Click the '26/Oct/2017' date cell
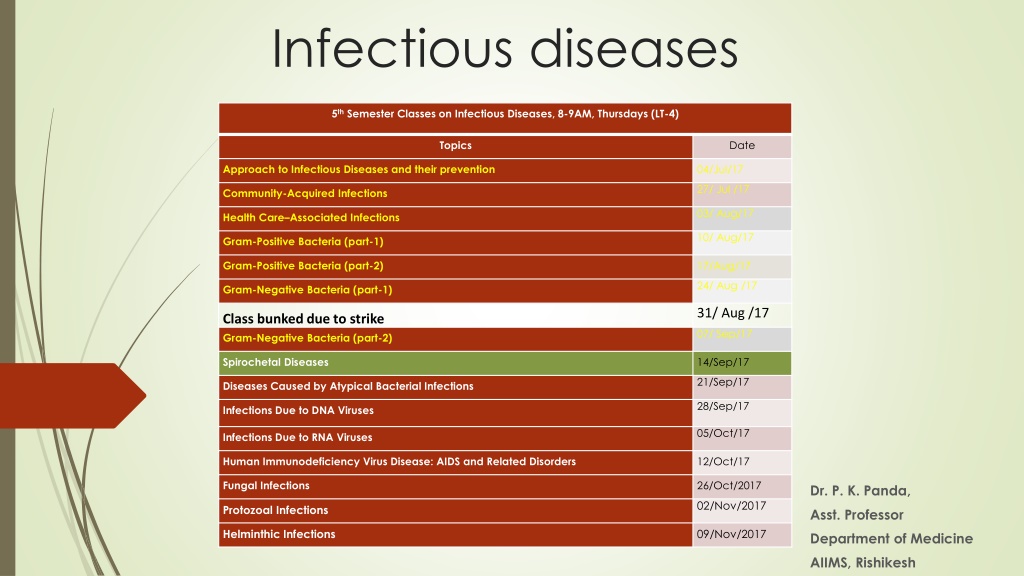This screenshot has width=1024, height=576. point(742,486)
